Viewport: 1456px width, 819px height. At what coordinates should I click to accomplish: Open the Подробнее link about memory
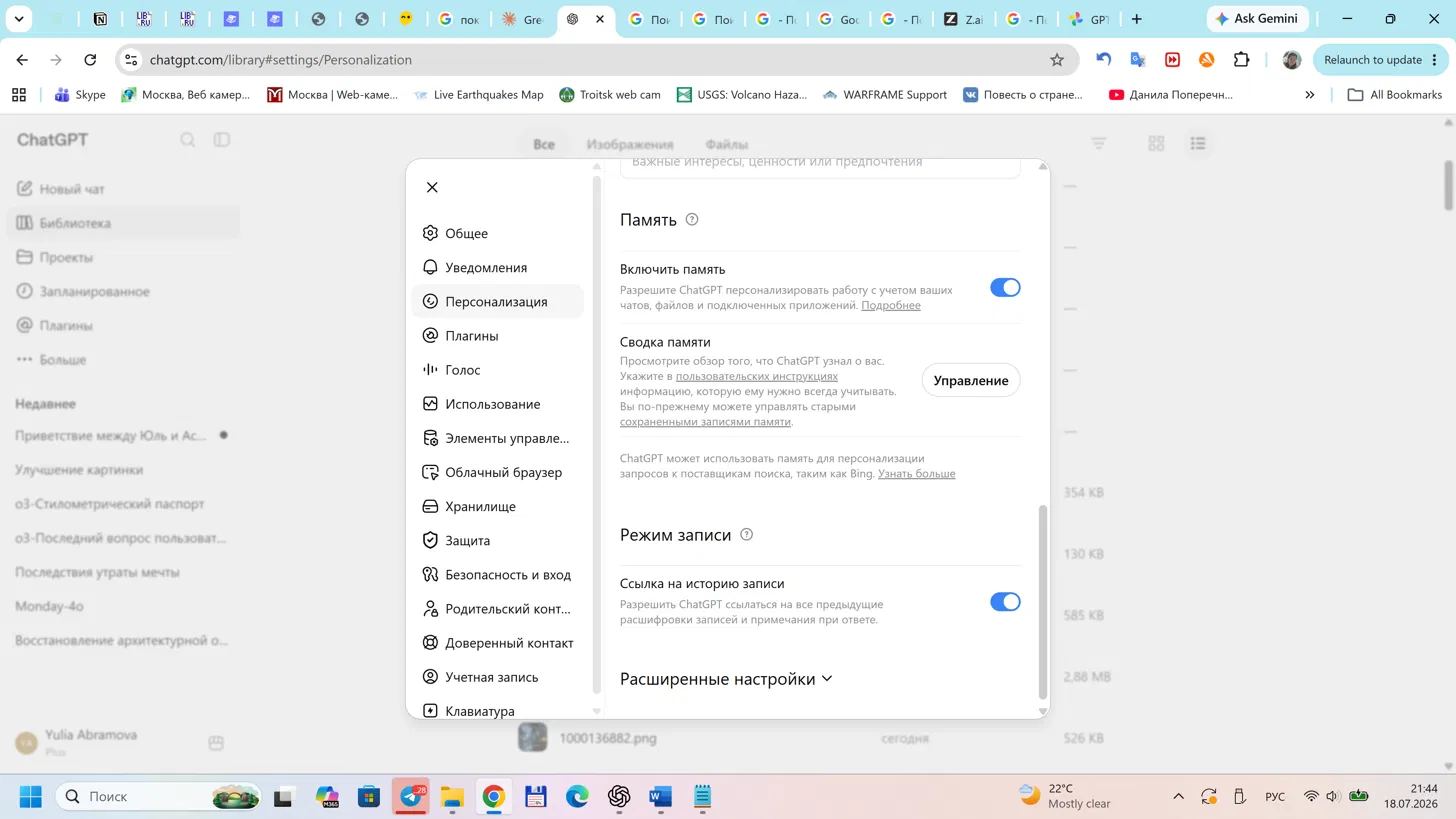tap(891, 305)
